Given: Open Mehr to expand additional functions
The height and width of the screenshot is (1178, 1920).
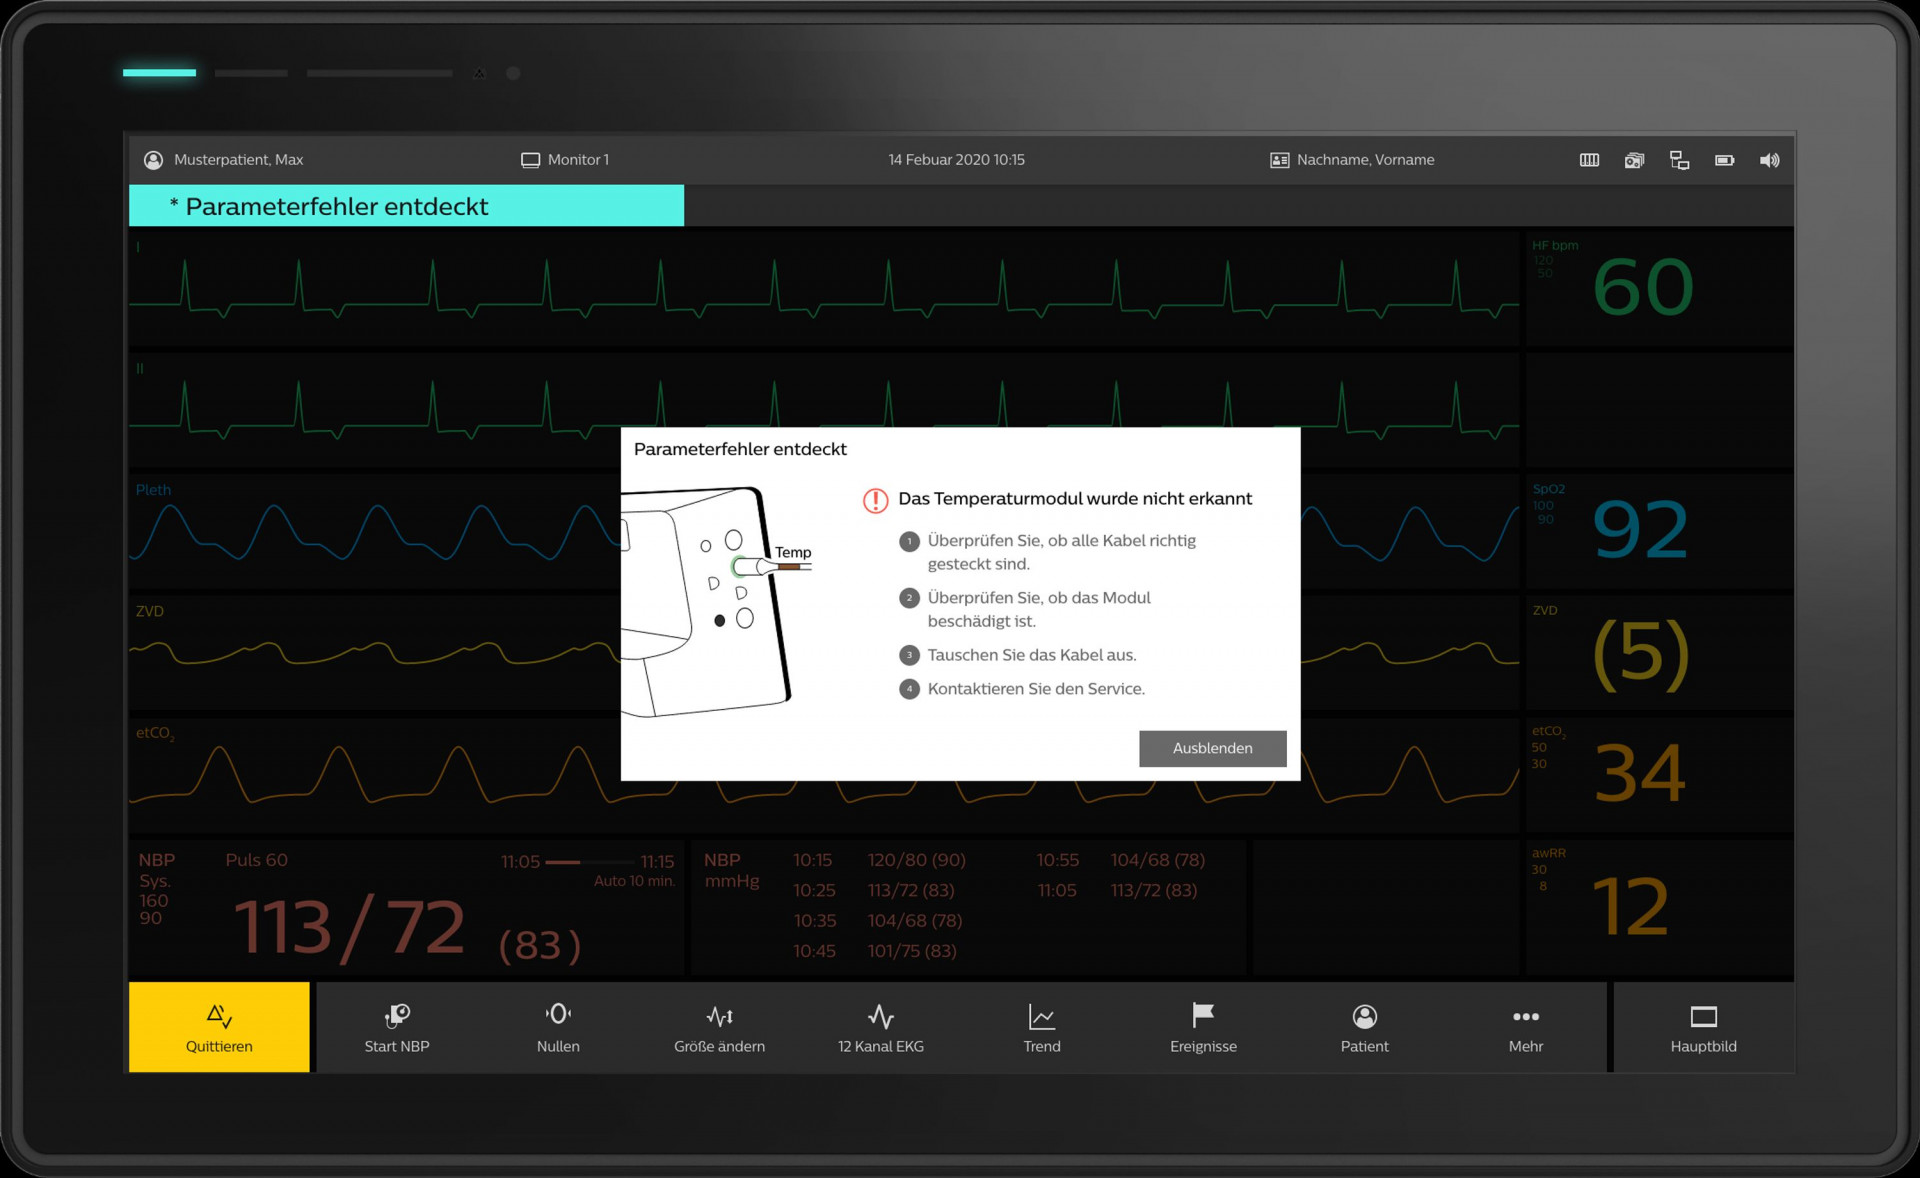Looking at the screenshot, I should [1526, 1027].
